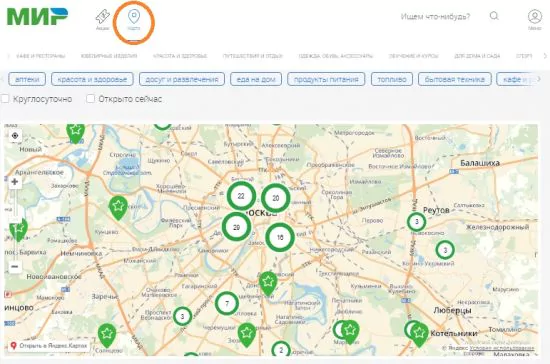Click the Новоивановское label on map
This screenshot has width=550, height=364.
pos(54,277)
